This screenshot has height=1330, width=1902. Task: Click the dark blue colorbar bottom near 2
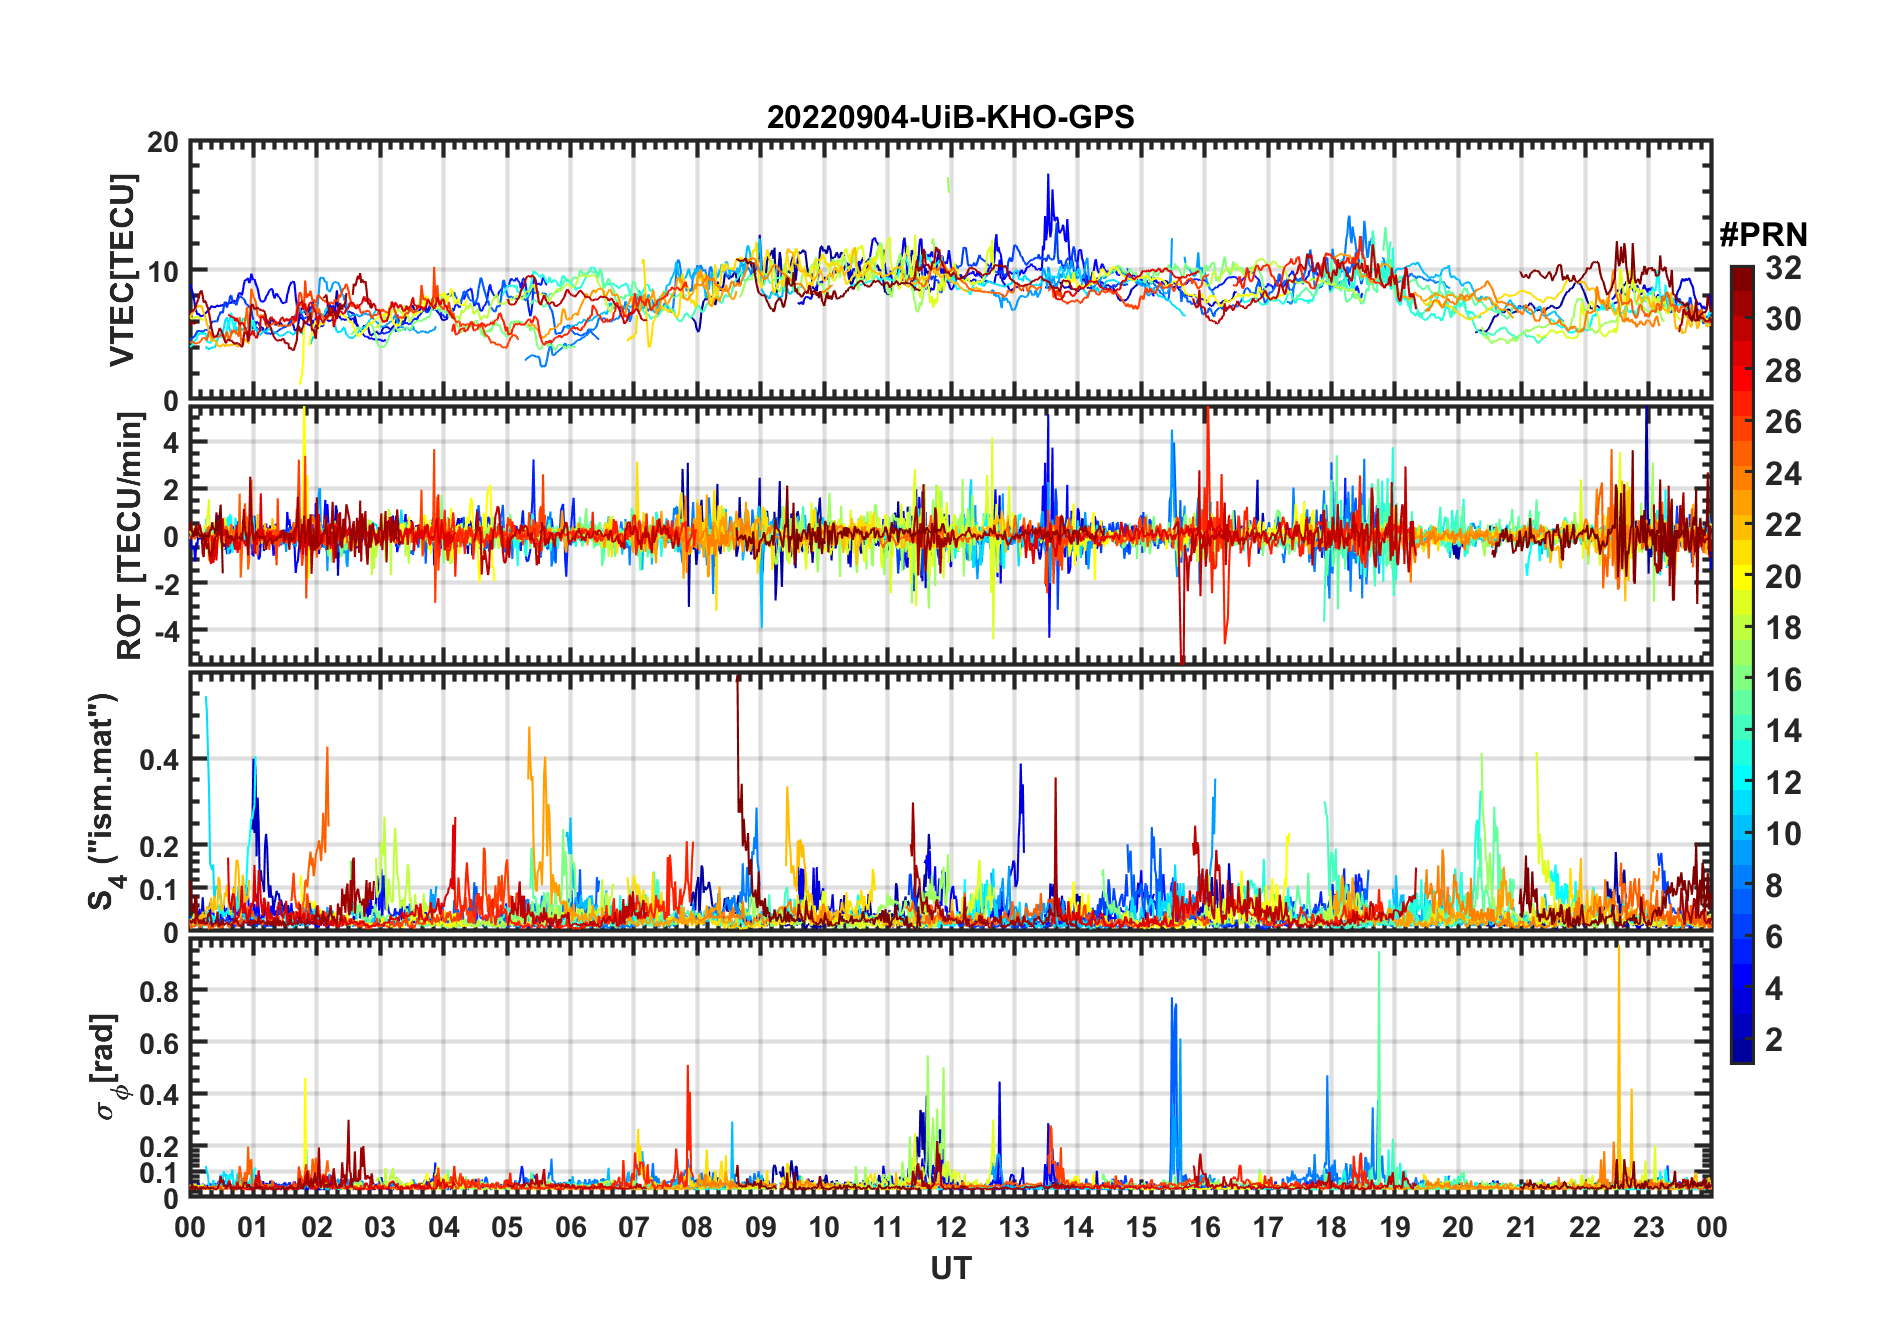pyautogui.click(x=1742, y=1042)
